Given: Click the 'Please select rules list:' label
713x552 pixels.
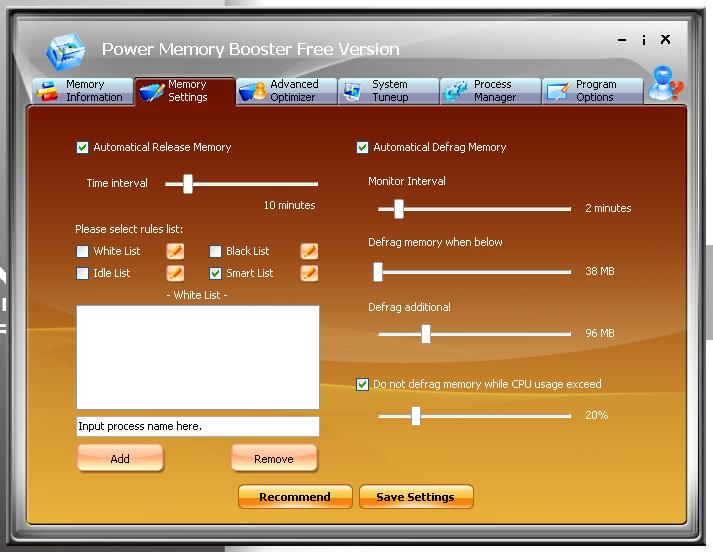Looking at the screenshot, I should pyautogui.click(x=129, y=229).
